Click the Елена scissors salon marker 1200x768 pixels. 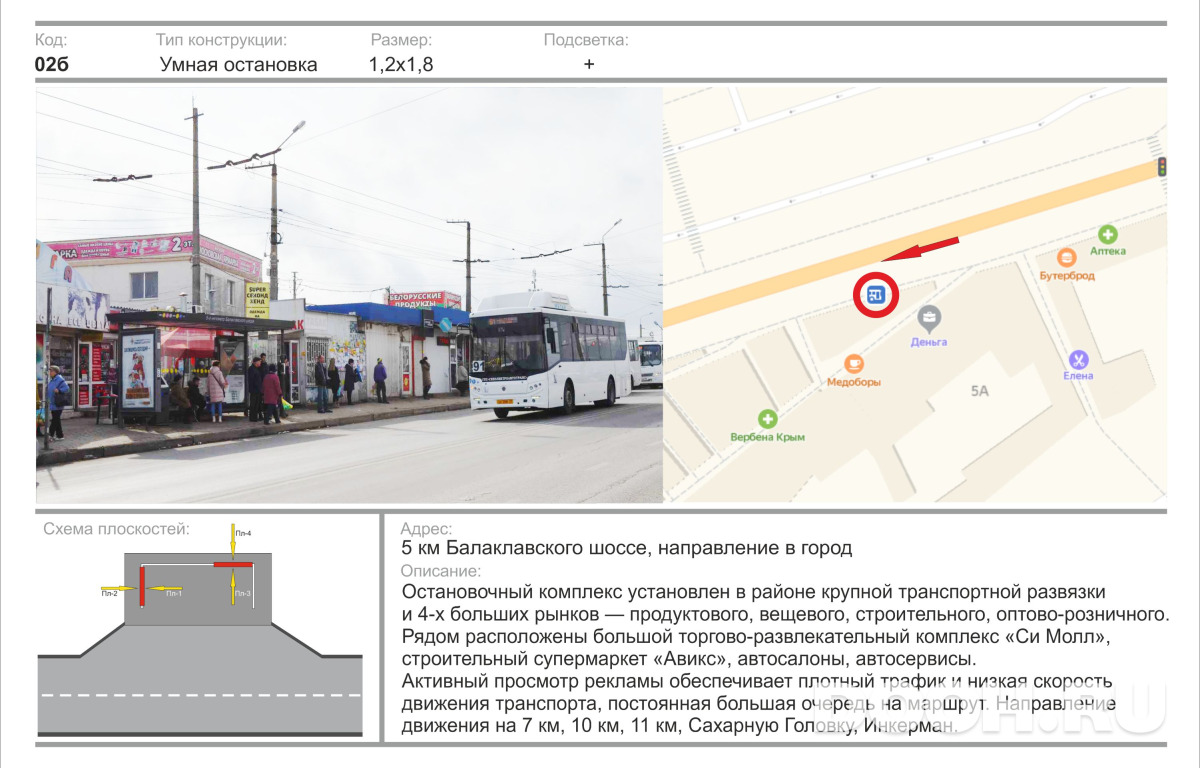[1078, 358]
